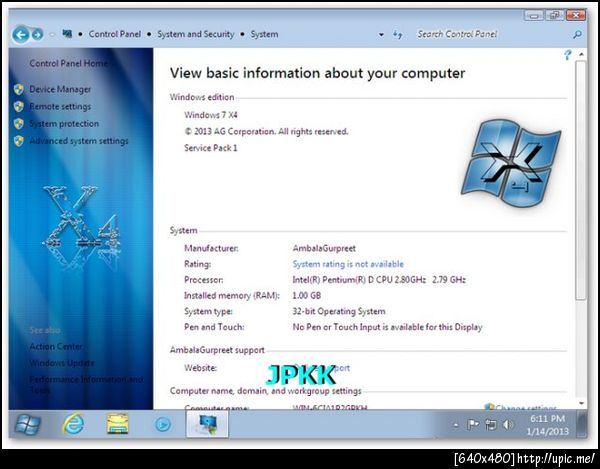
Task: Click shield icon beside Device Manager
Action: [19, 90]
